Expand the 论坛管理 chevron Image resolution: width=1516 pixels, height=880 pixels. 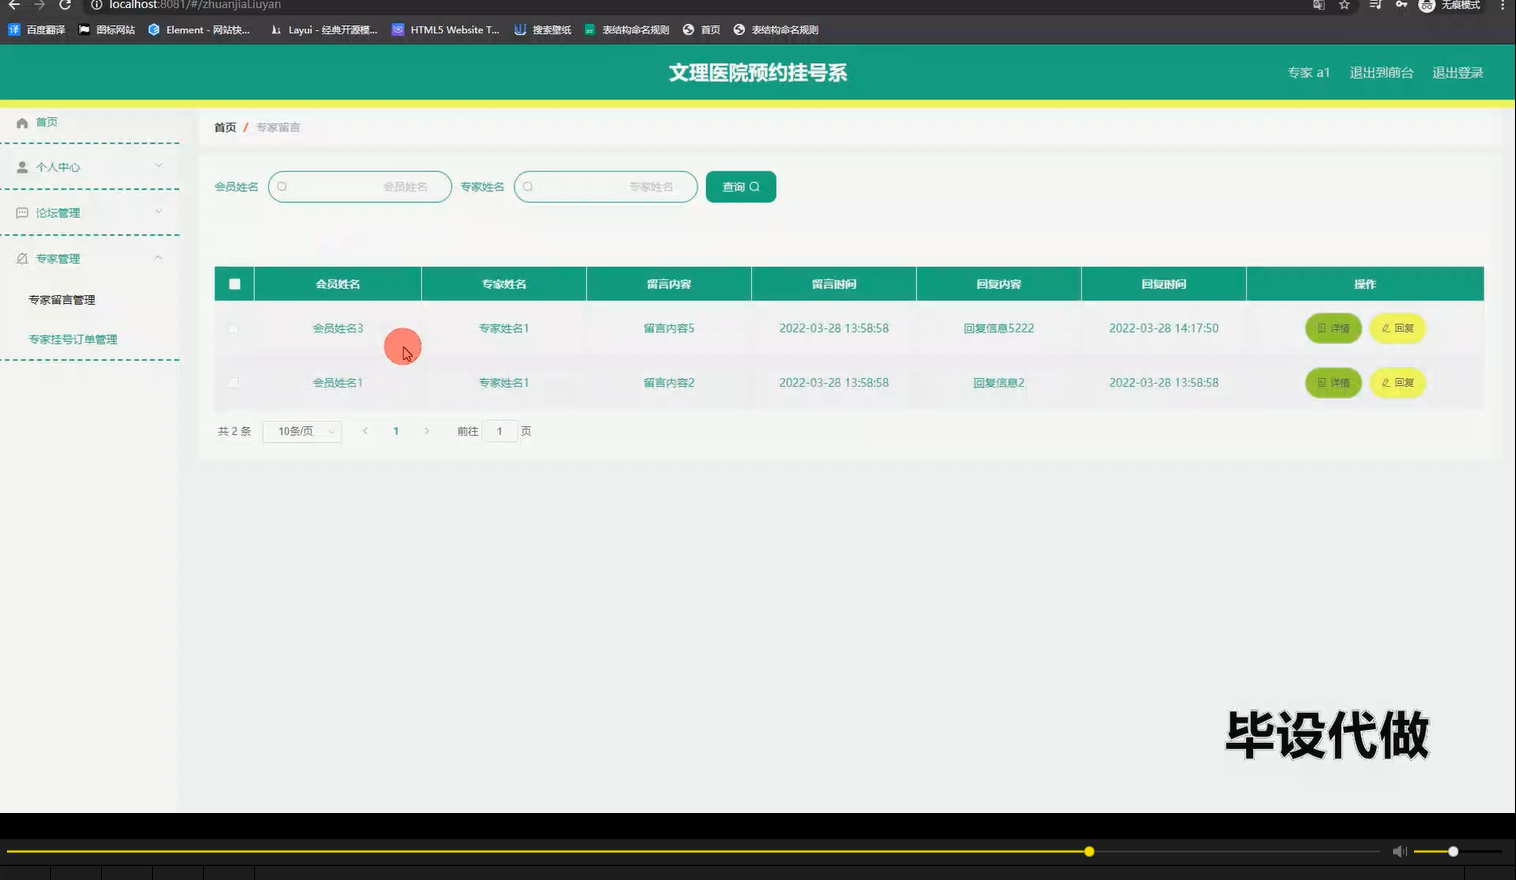(158, 212)
